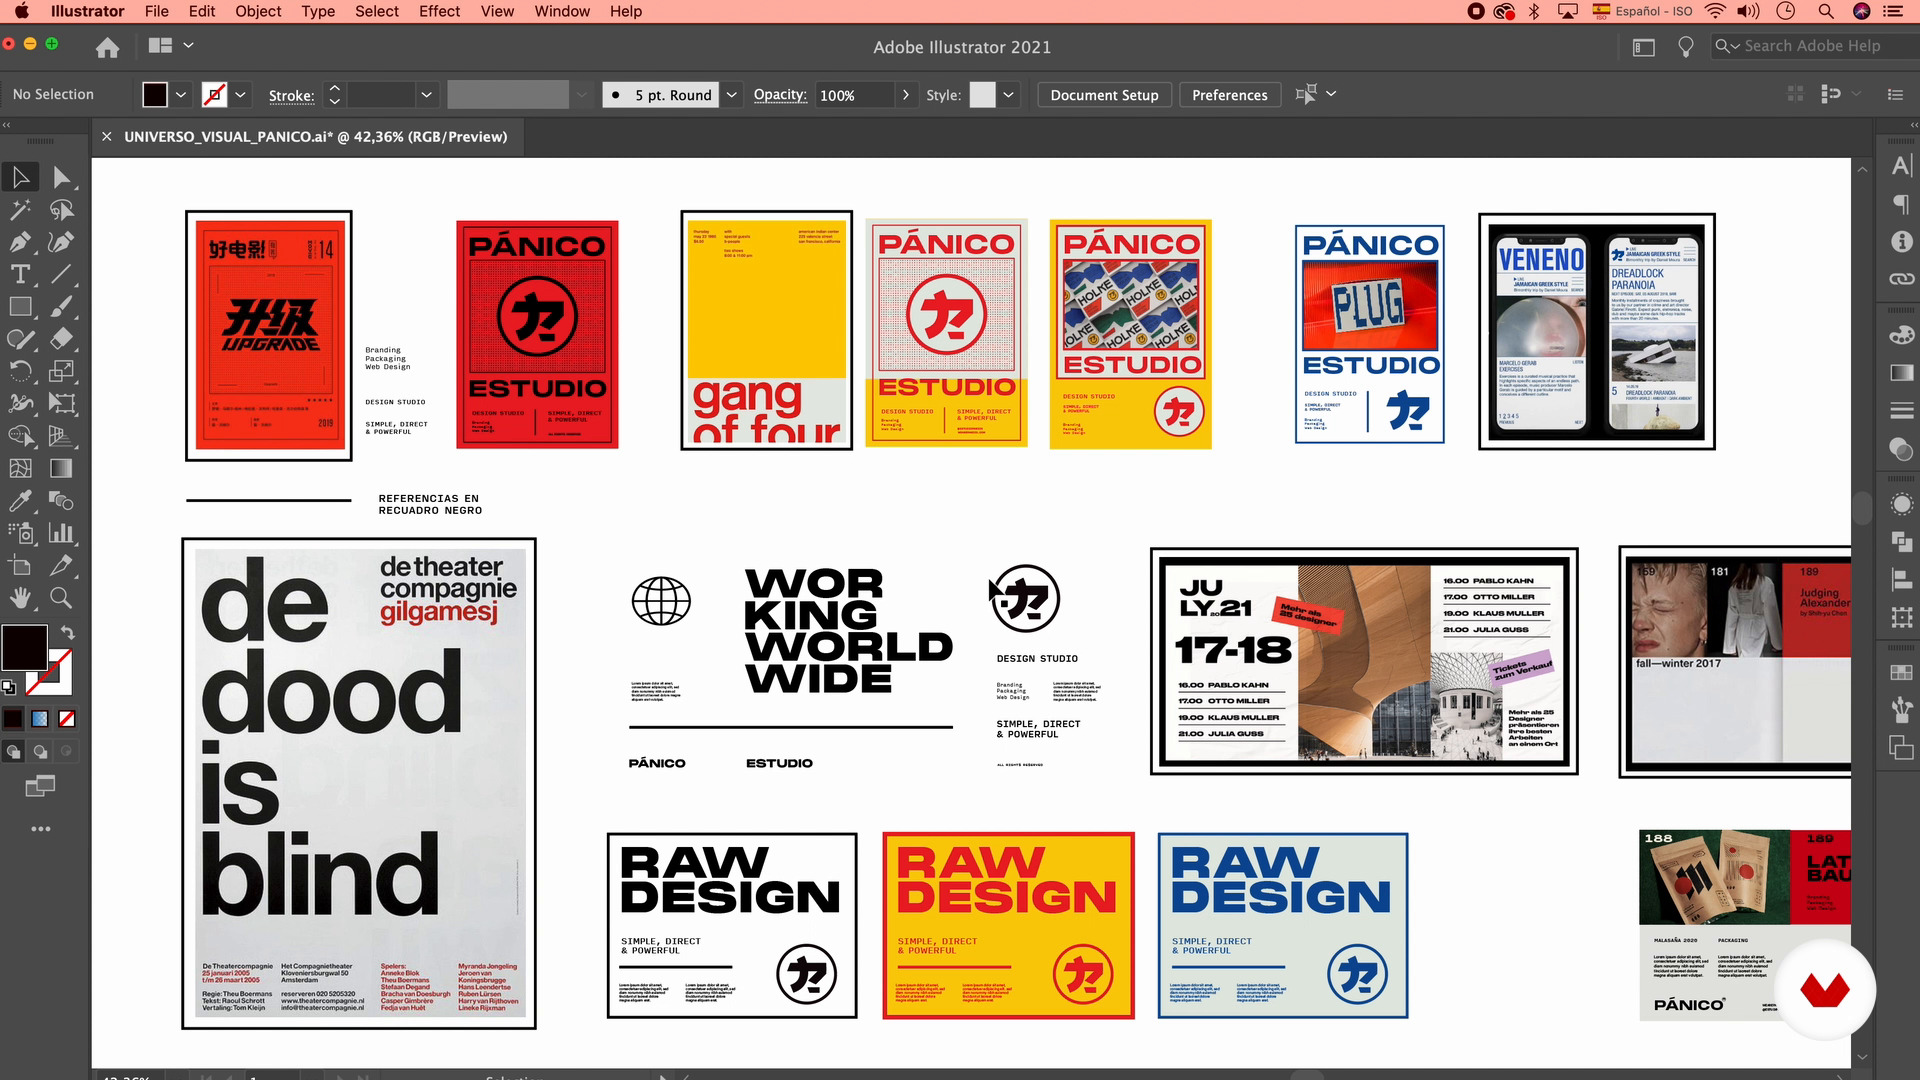The width and height of the screenshot is (1920, 1080).
Task: Select the Lasso tool
Action: 61,210
